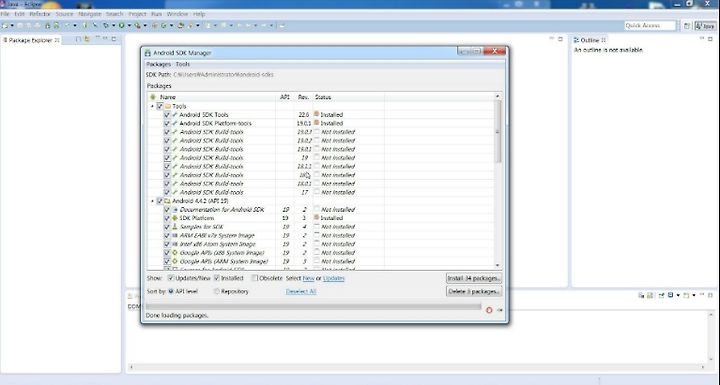Sort packages by the Status column header
Image resolution: width=720 pixels, height=385 pixels.
(349, 97)
